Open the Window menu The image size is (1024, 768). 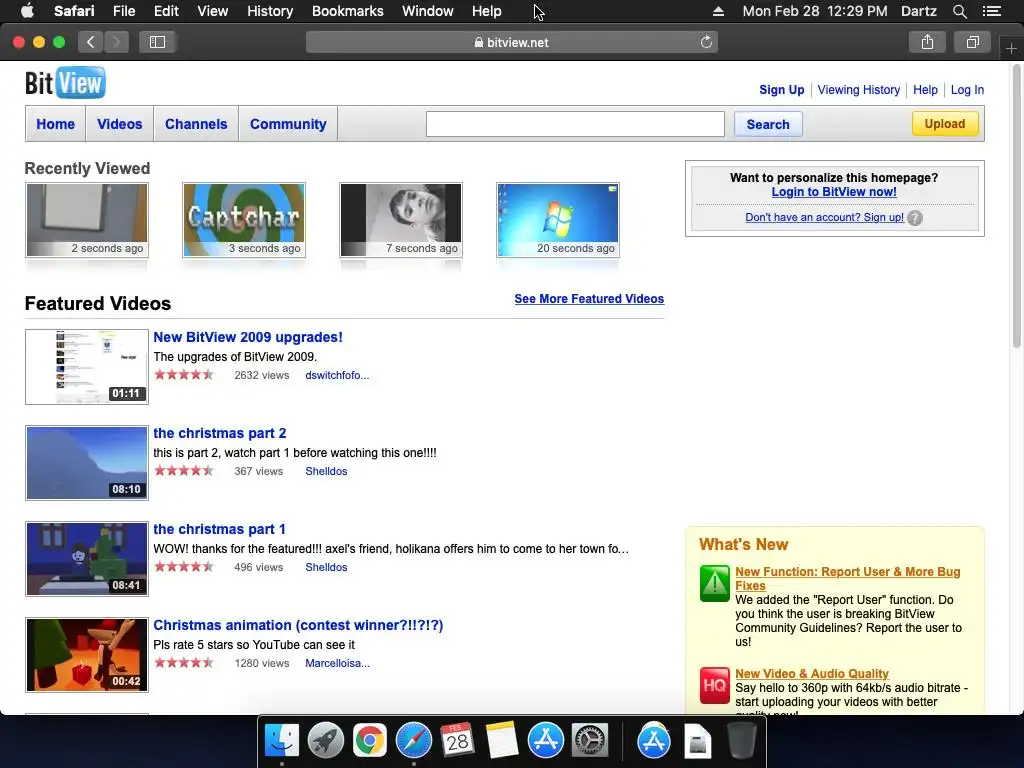click(x=427, y=11)
